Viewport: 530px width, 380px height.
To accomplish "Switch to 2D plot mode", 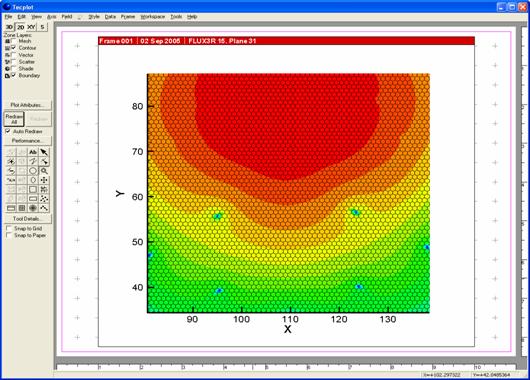I will pyautogui.click(x=21, y=27).
